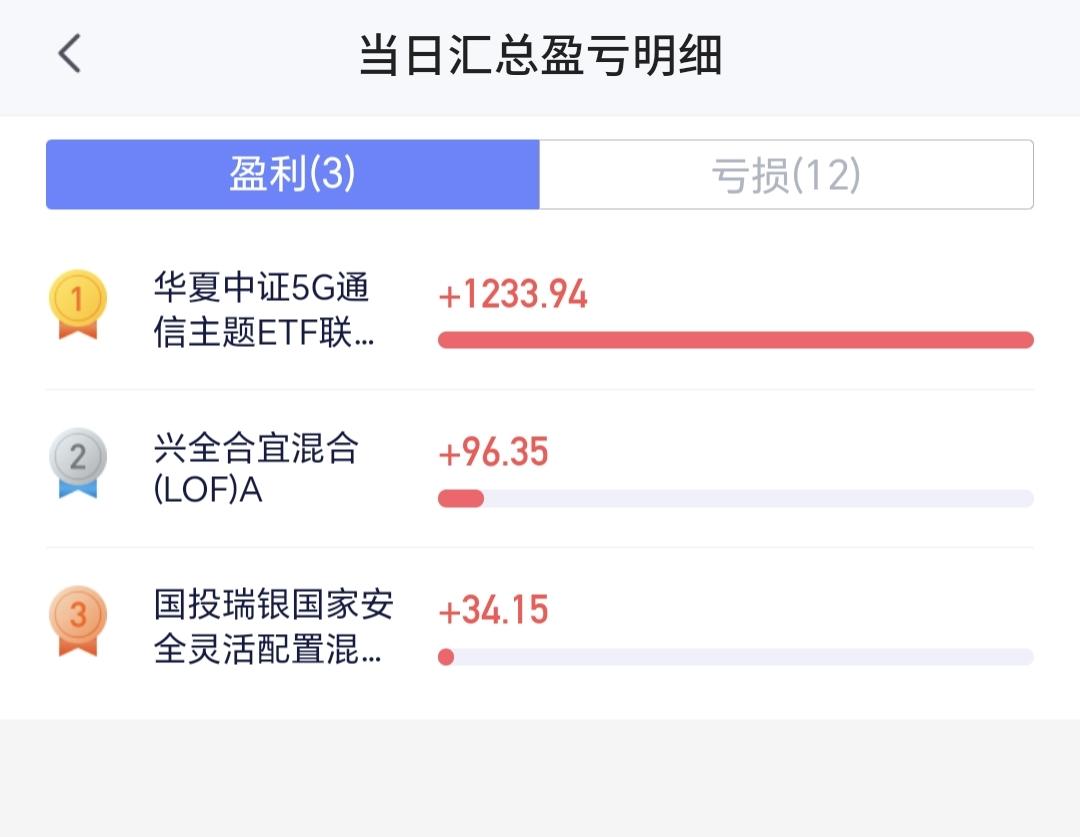Click the short red fill of 兴全合宜 bar
1080x837 pixels.
coord(461,498)
